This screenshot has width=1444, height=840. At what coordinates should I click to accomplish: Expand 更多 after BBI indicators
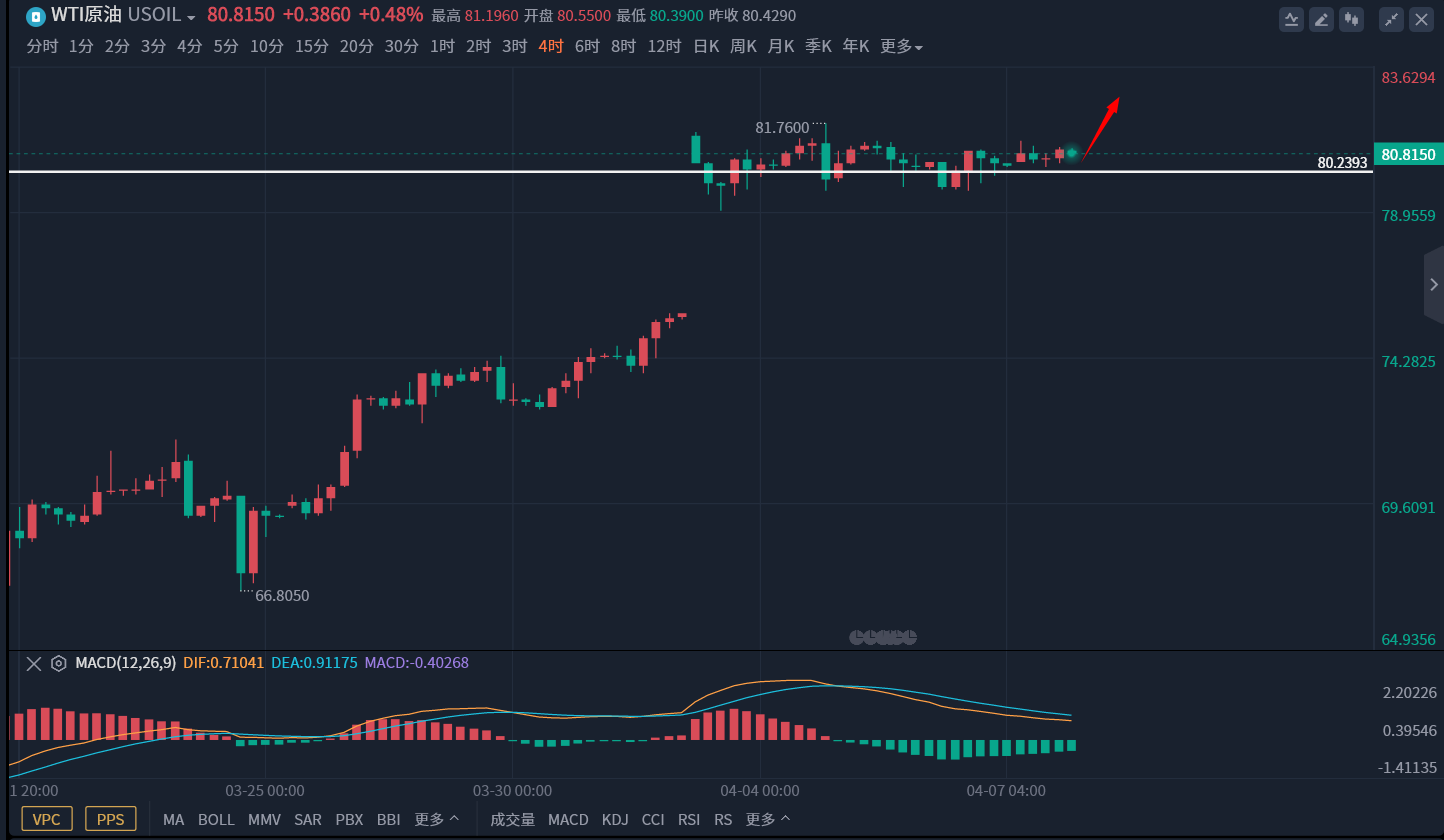[x=437, y=819]
